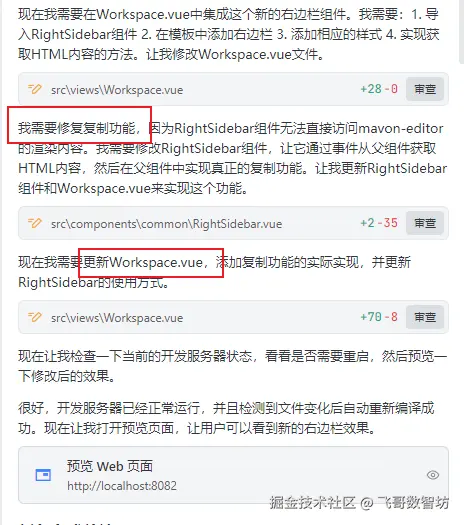Click edit icon beside RightSidebar.vue entry
464x525 pixels.
(x=35, y=223)
